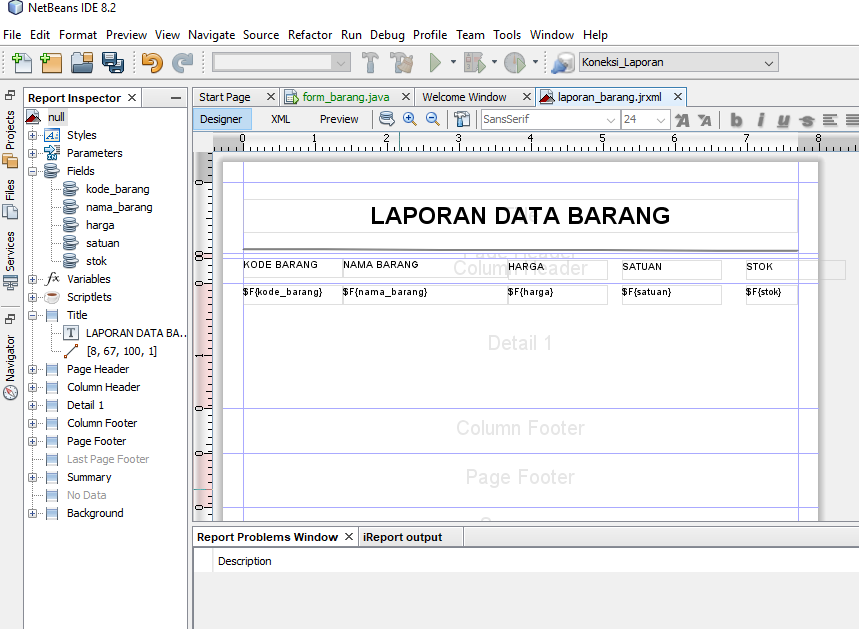
Task: Toggle bold text formatting
Action: tap(736, 120)
